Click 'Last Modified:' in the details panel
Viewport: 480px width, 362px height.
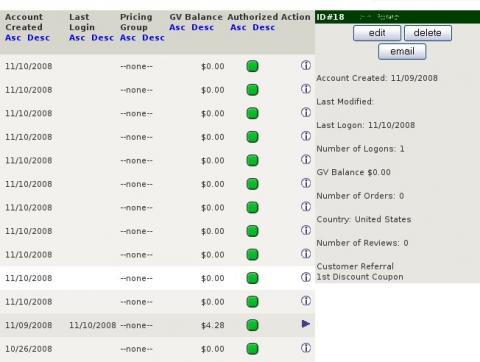[345, 102]
